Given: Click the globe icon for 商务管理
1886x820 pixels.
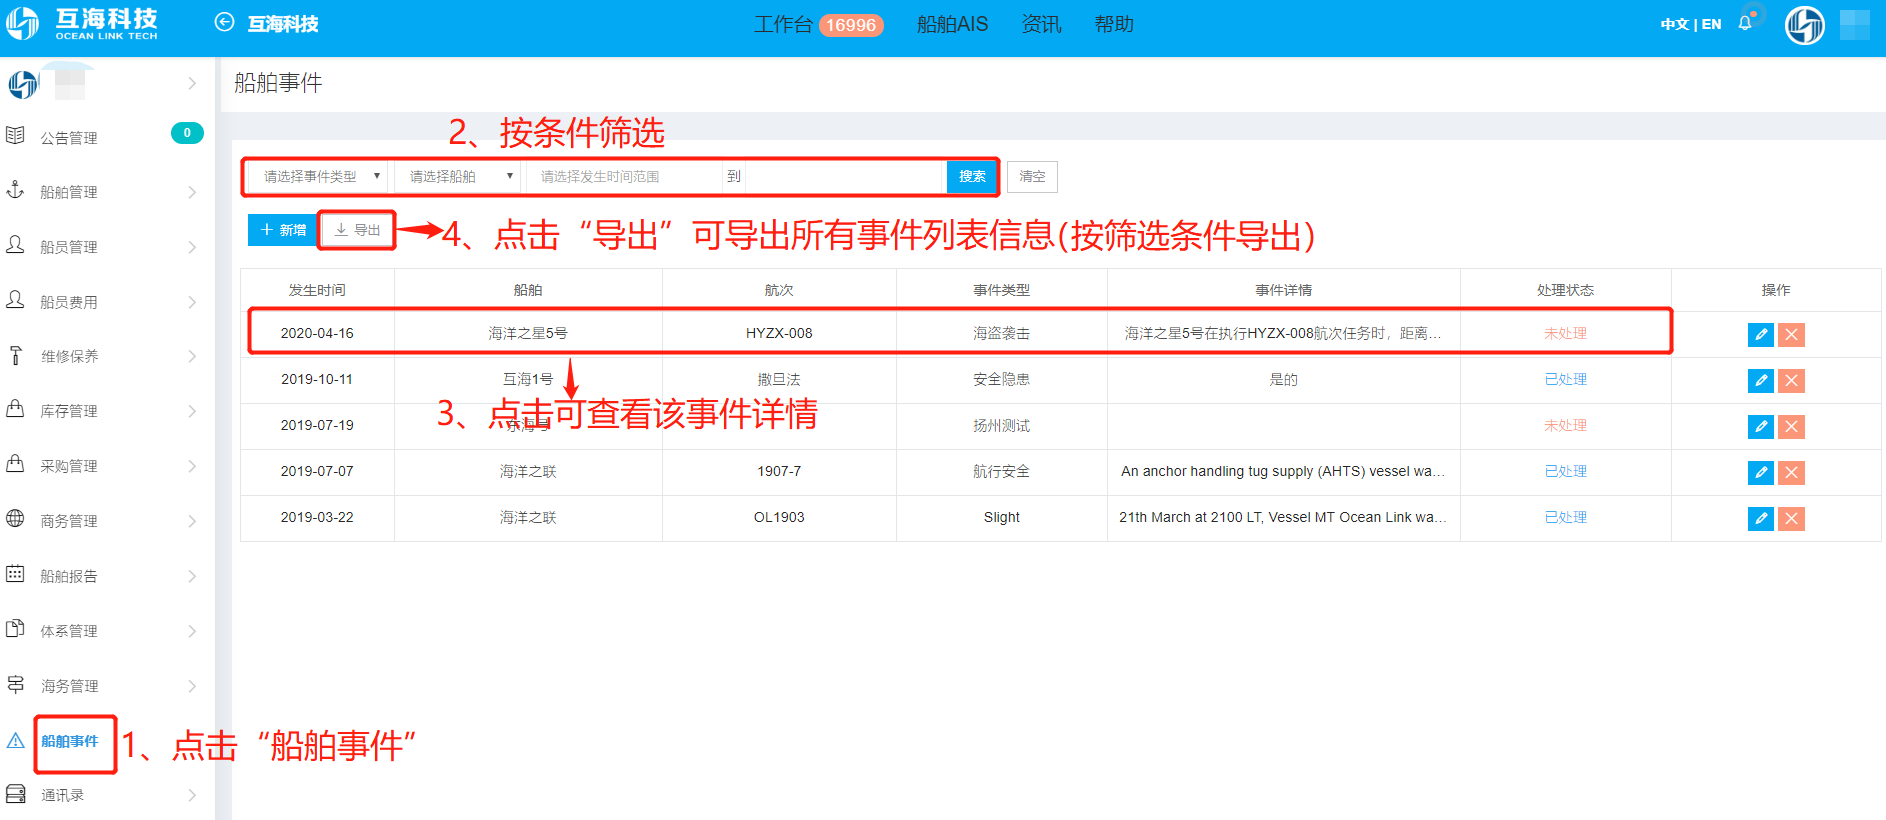Looking at the screenshot, I should [x=15, y=518].
